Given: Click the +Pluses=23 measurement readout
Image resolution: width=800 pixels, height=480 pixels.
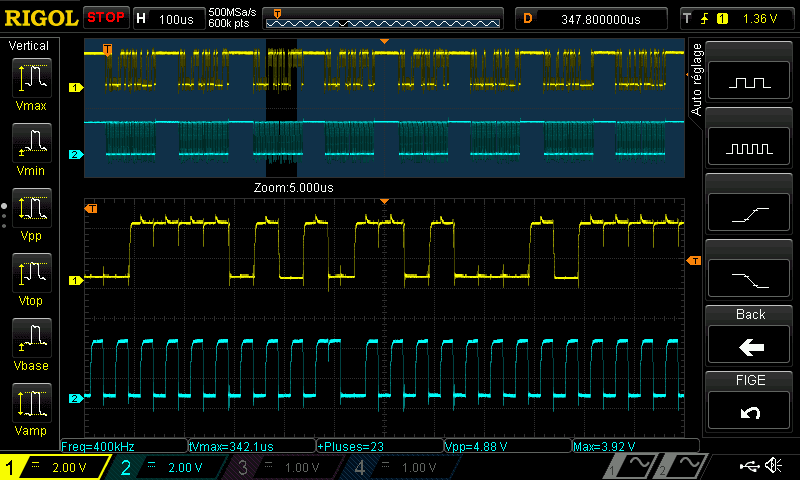Looking at the screenshot, I should (380, 446).
